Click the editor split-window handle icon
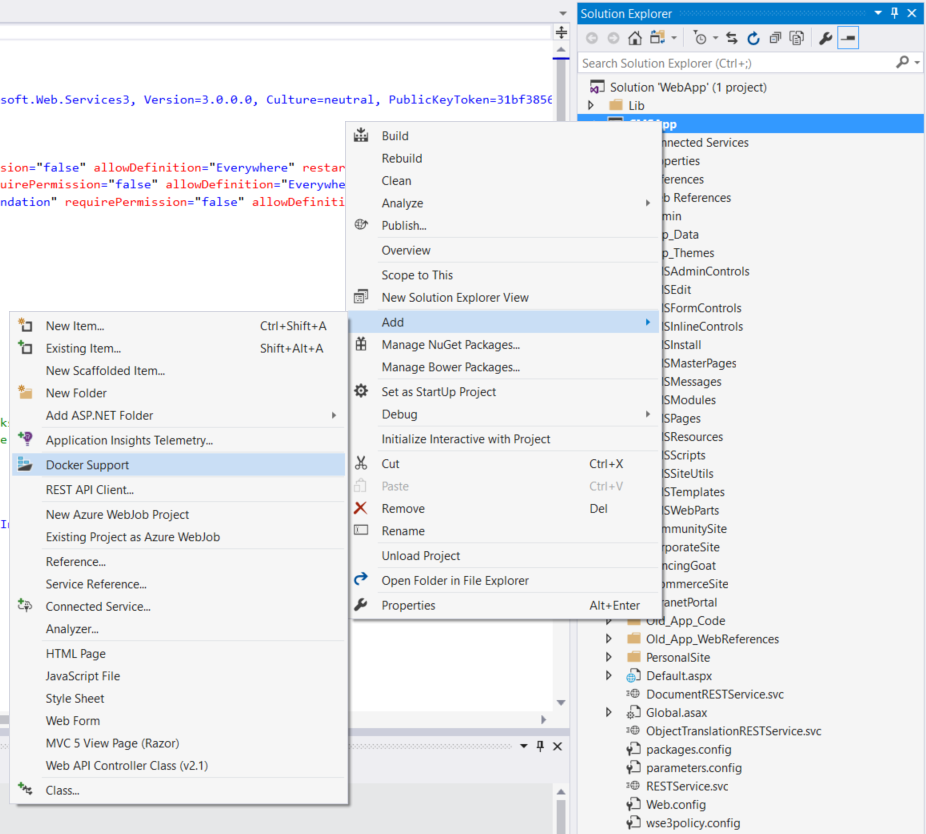Image resolution: width=926 pixels, height=834 pixels. 562,32
